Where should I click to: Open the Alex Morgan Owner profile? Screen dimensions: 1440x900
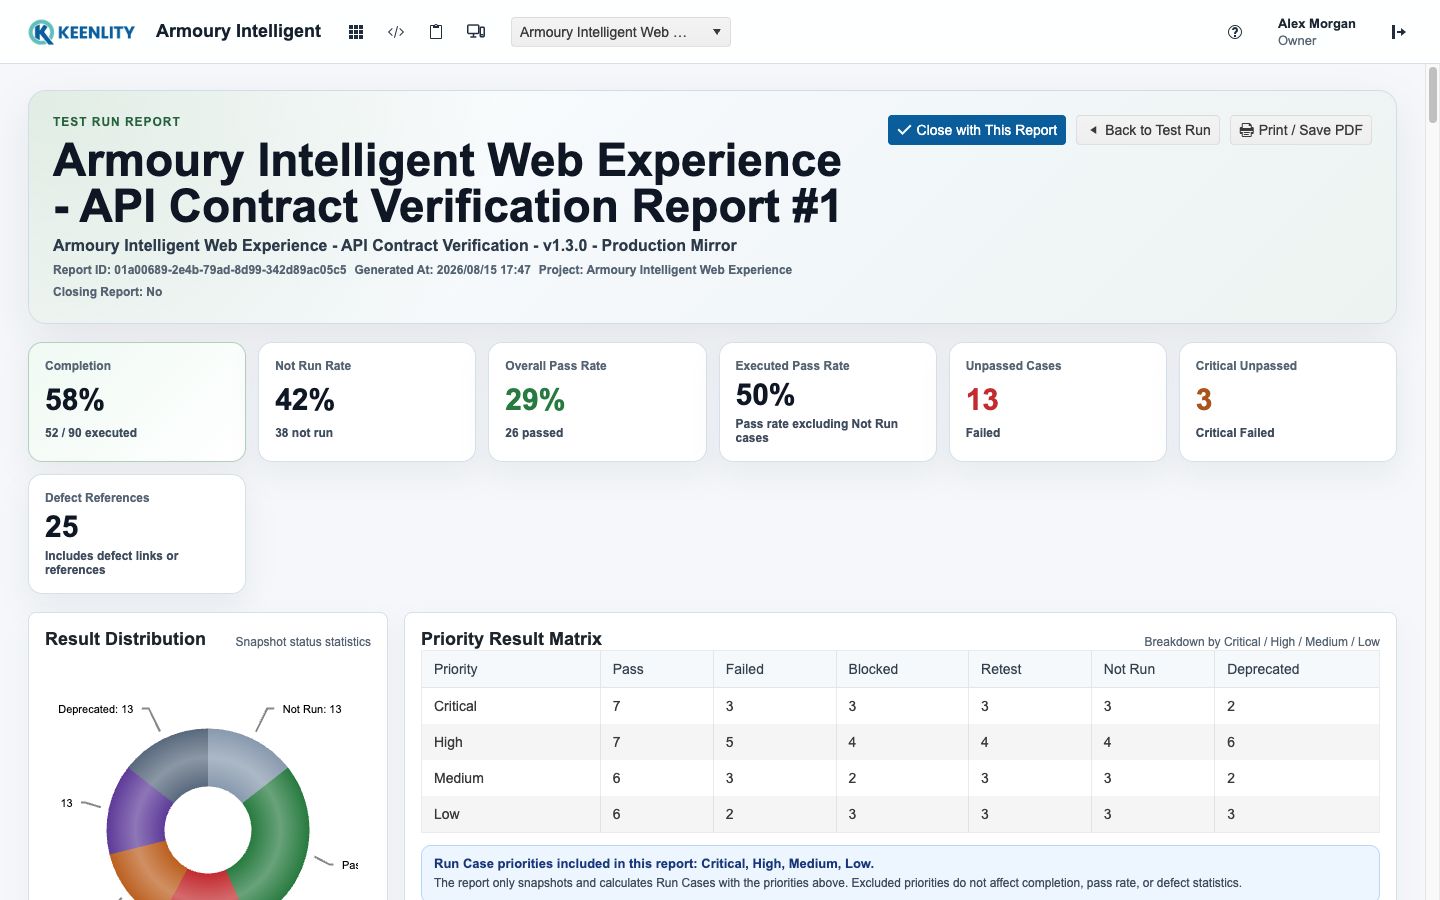click(1316, 32)
